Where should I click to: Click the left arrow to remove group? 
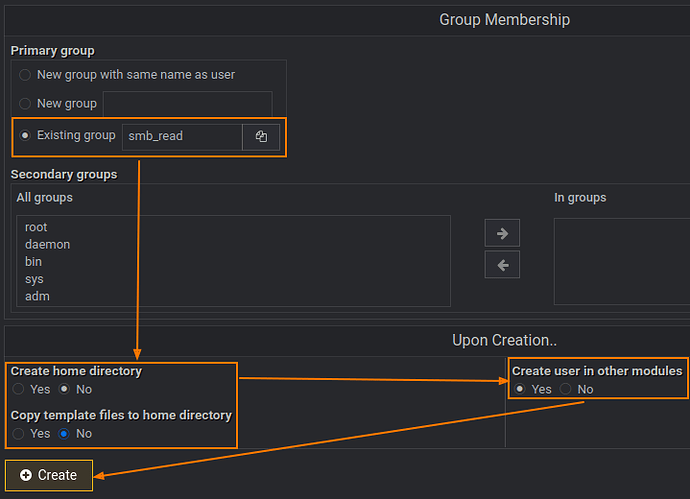[502, 265]
